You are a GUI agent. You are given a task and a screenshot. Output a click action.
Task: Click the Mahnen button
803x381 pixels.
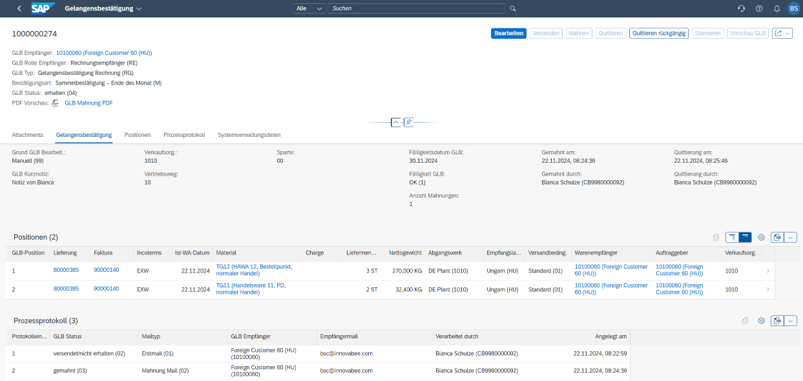point(579,33)
